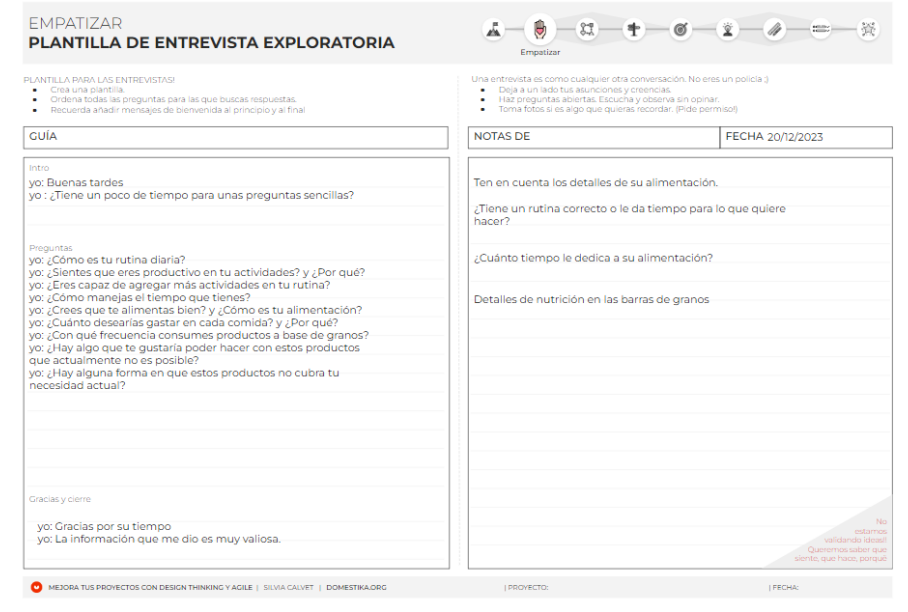Click the mountain flag step icon
Image resolution: width=908 pixels, height=612 pixels.
[x=494, y=30]
